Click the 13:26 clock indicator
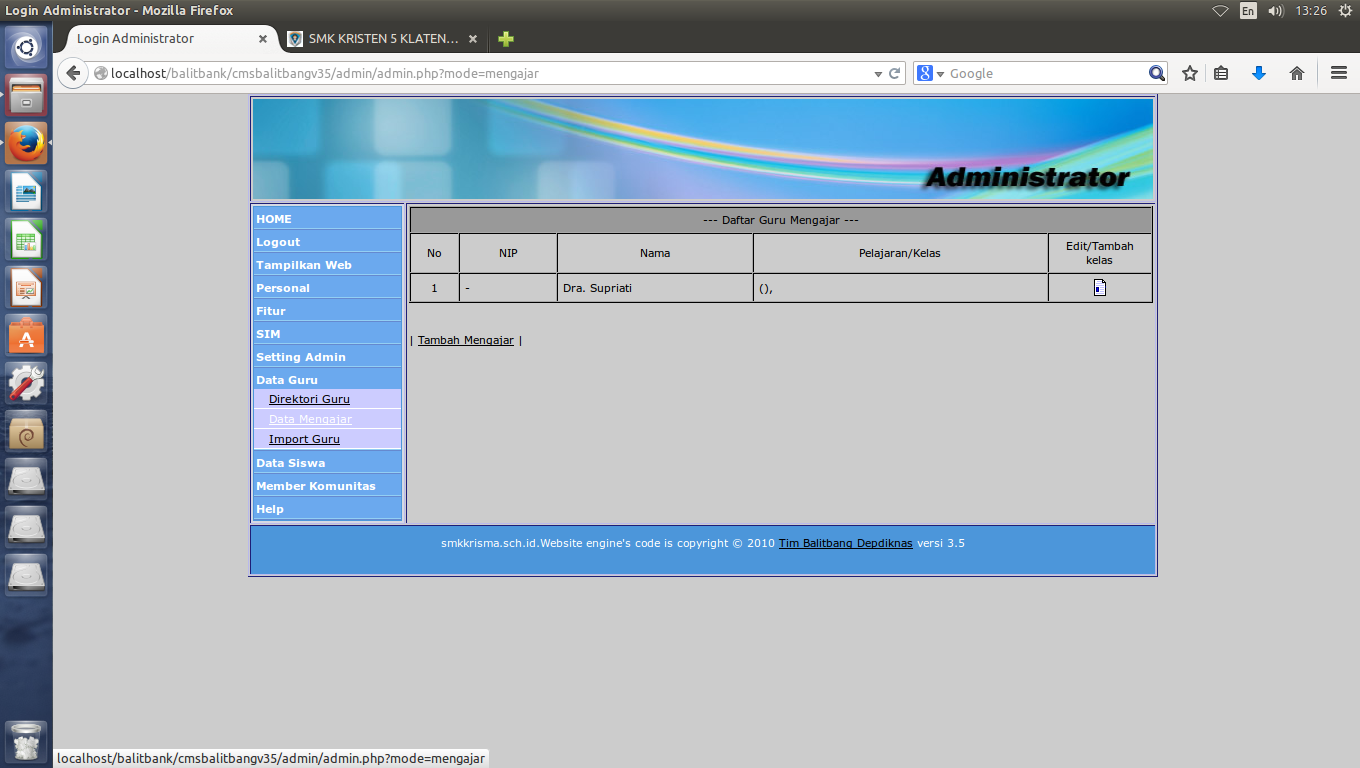The height and width of the screenshot is (768, 1360). [1311, 11]
